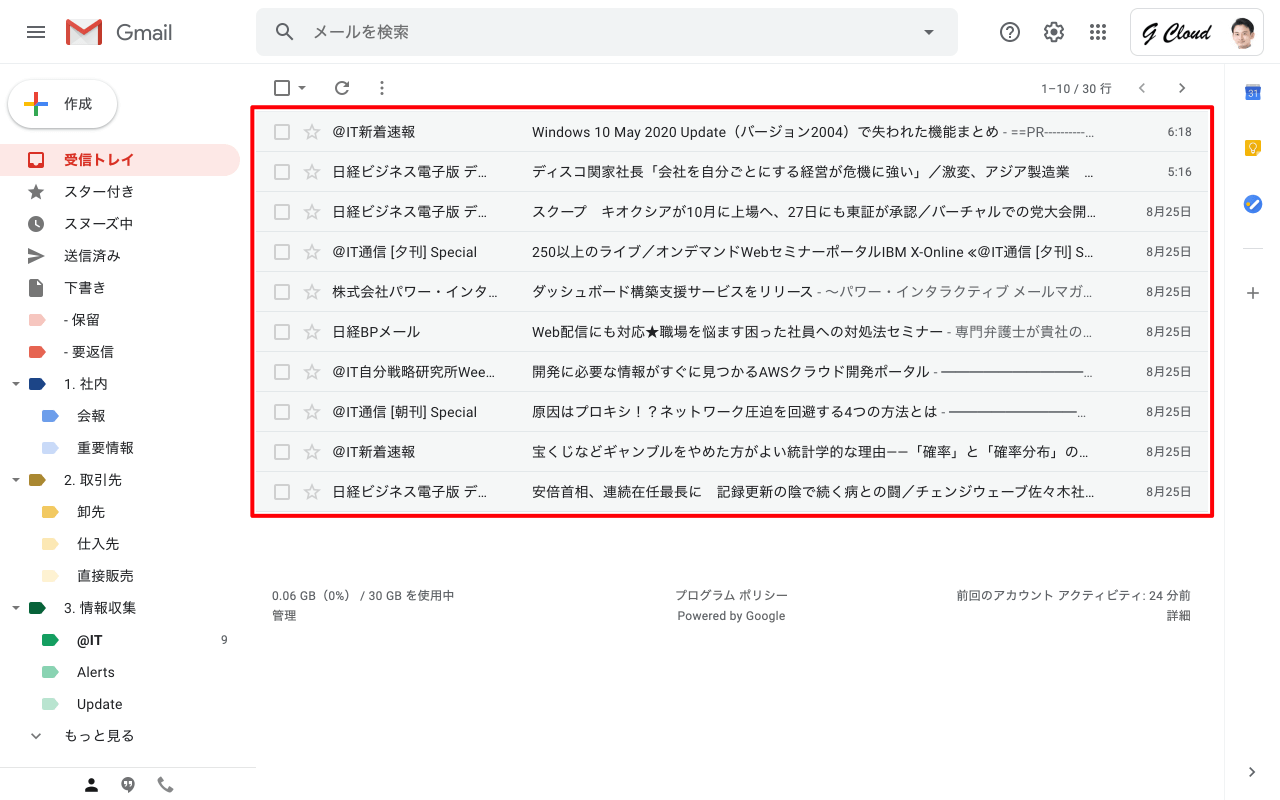The image size is (1280, 800).
Task: Click the 作成 compose button
Action: [63, 104]
